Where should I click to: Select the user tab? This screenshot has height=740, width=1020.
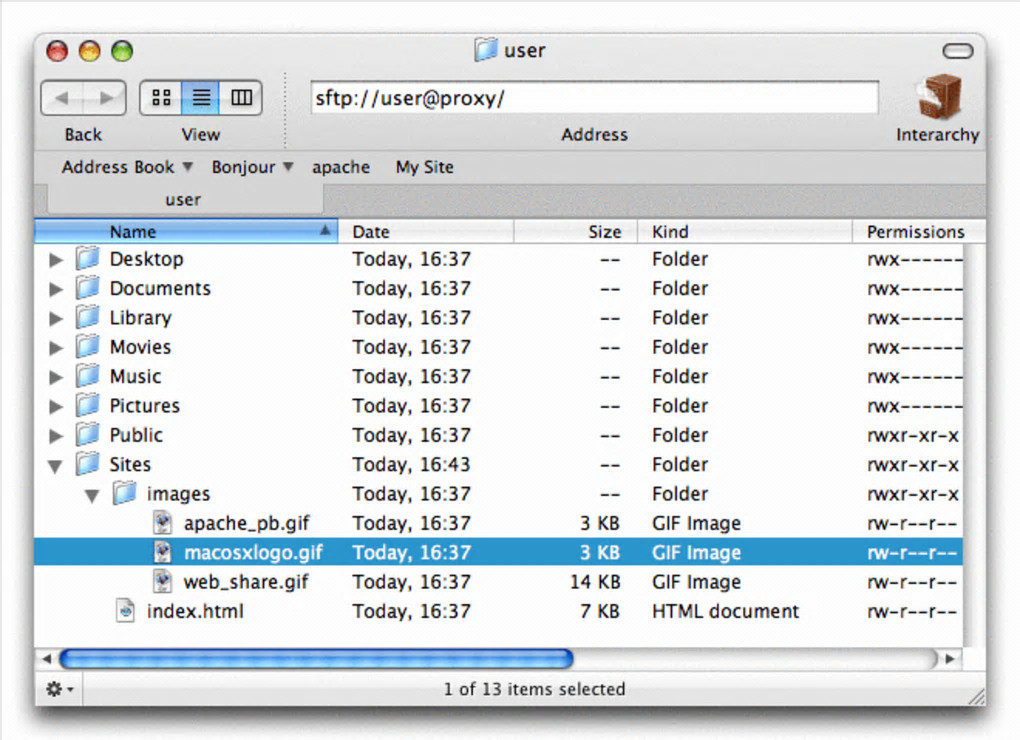coord(184,199)
